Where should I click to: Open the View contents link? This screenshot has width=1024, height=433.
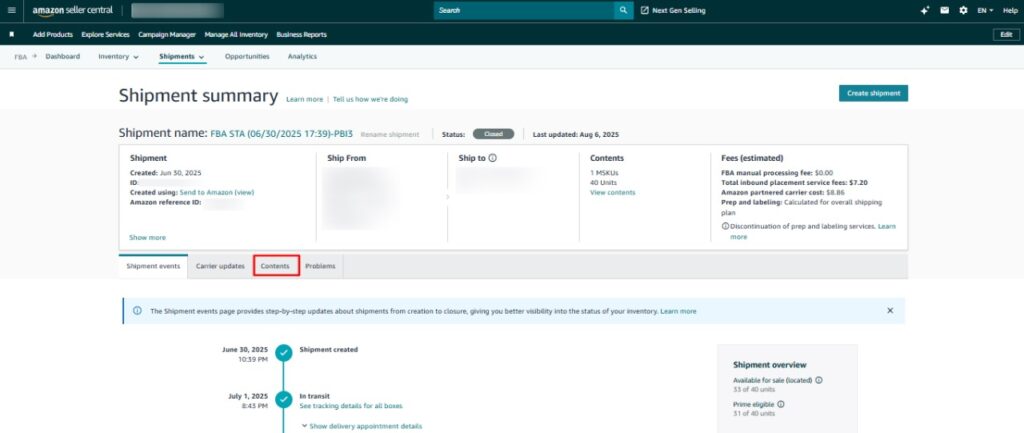pyautogui.click(x=612, y=192)
